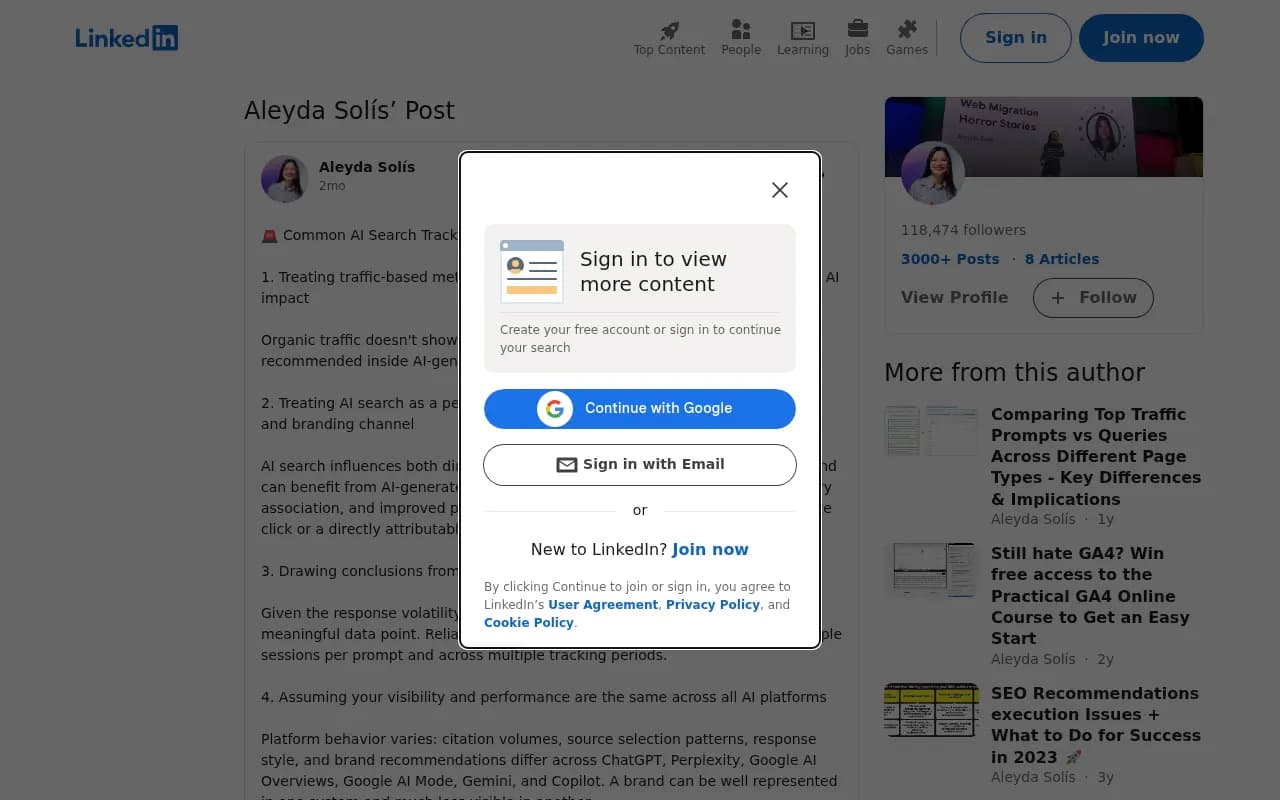Open the 3000+ Posts link
Viewport: 1280px width, 800px height.
[x=950, y=259]
